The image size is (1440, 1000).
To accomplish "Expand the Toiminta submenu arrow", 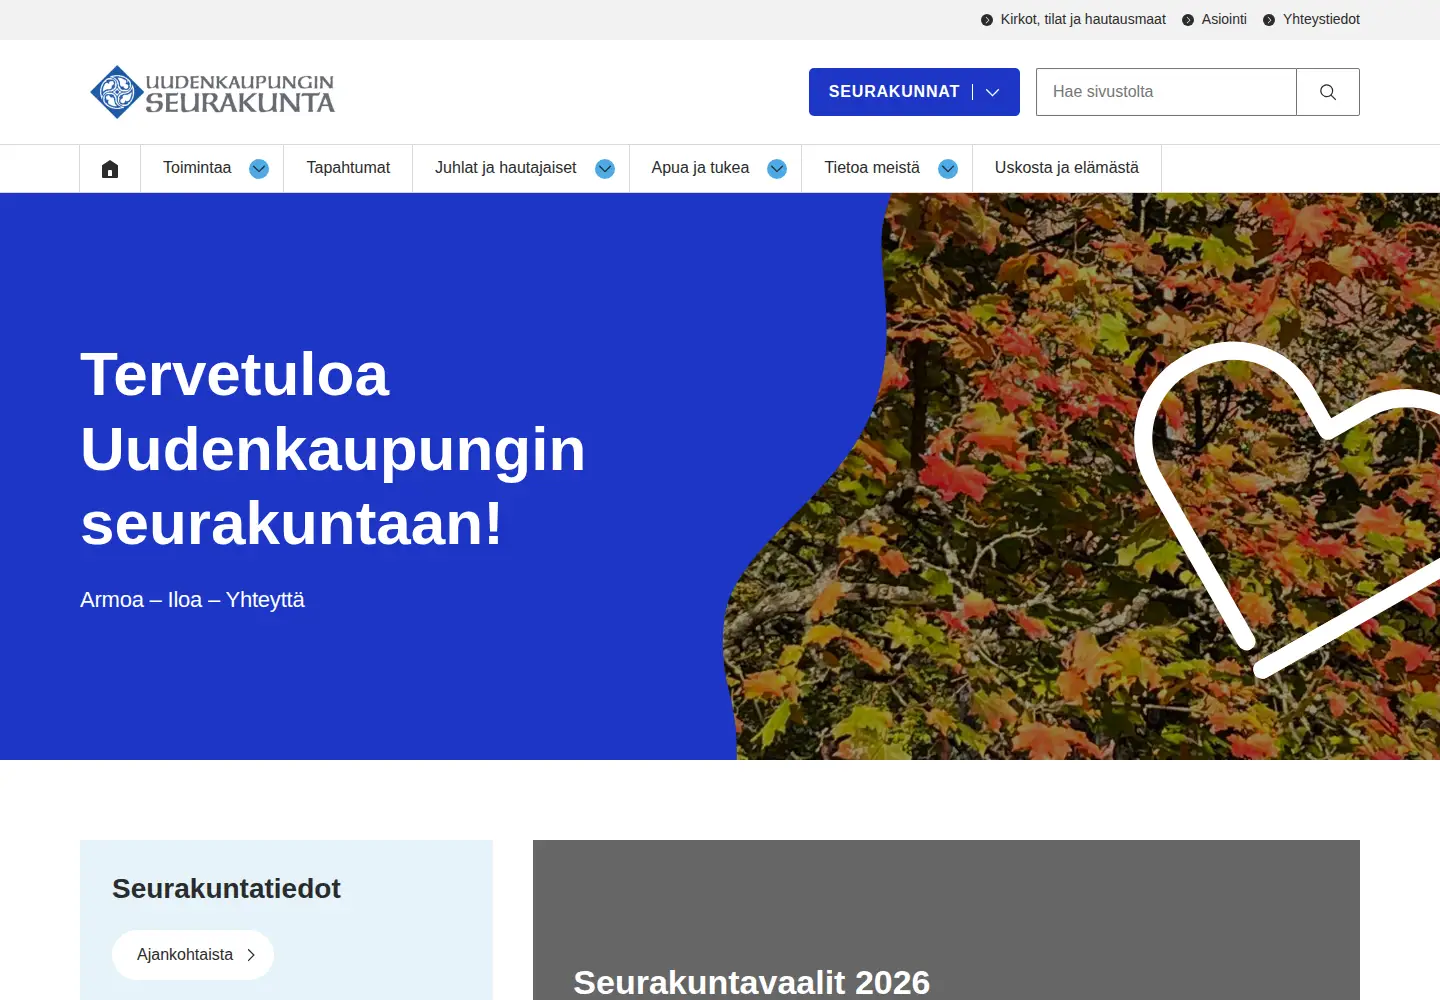I will 259,169.
